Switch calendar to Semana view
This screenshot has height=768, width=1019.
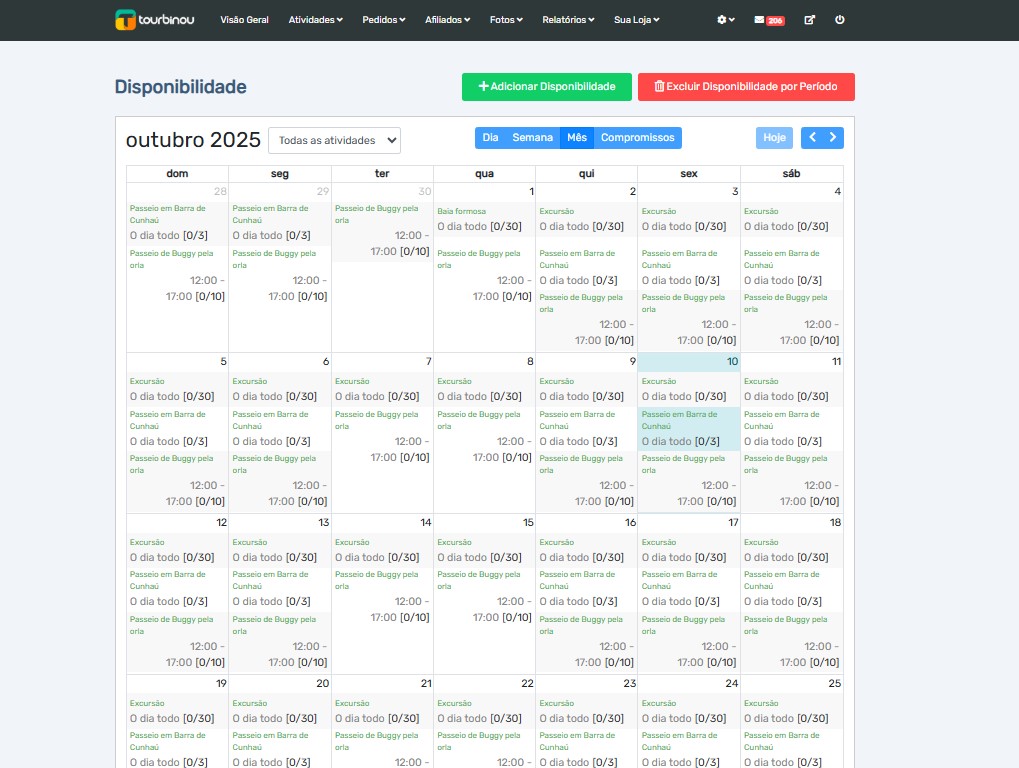click(x=532, y=138)
